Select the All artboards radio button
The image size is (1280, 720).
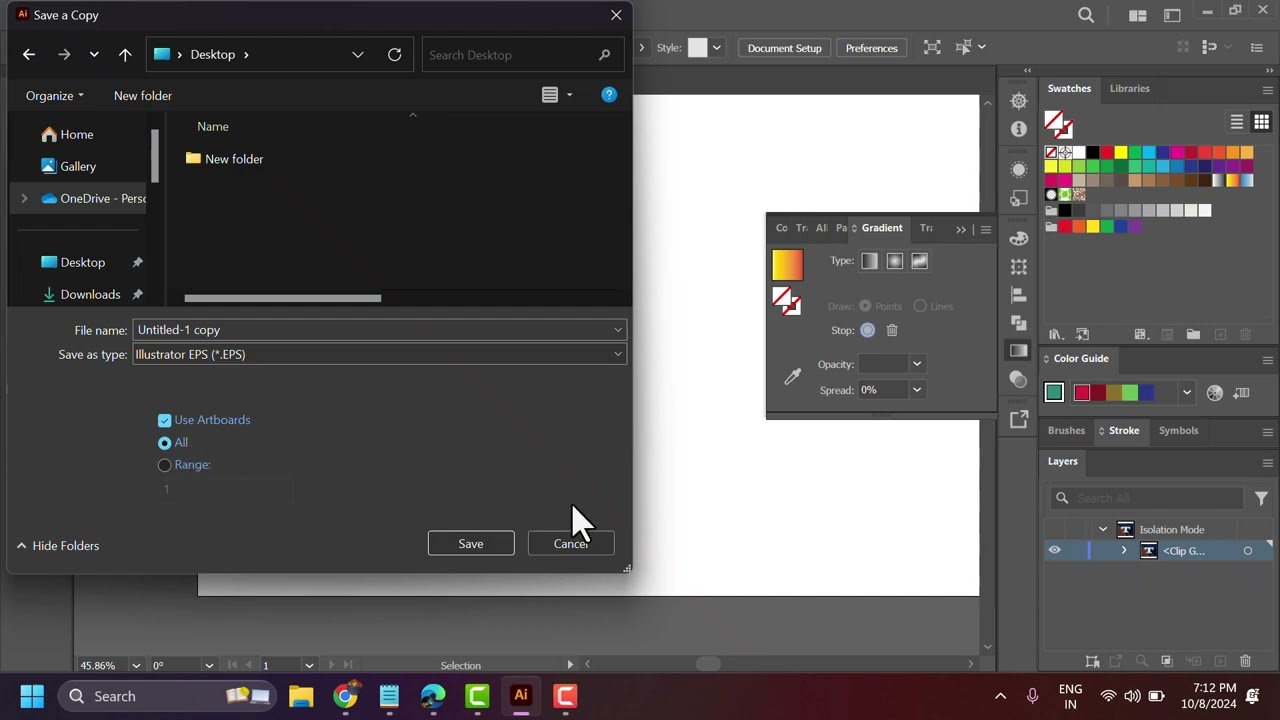tap(164, 443)
